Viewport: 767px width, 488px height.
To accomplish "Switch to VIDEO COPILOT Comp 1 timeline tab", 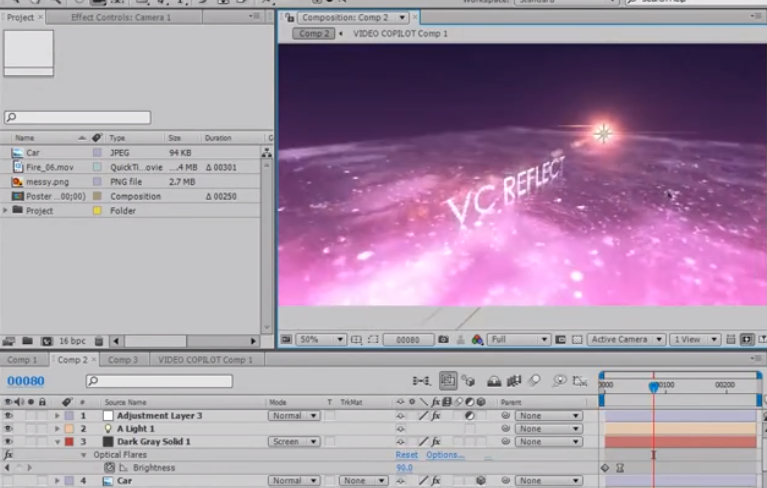I will 205,360.
